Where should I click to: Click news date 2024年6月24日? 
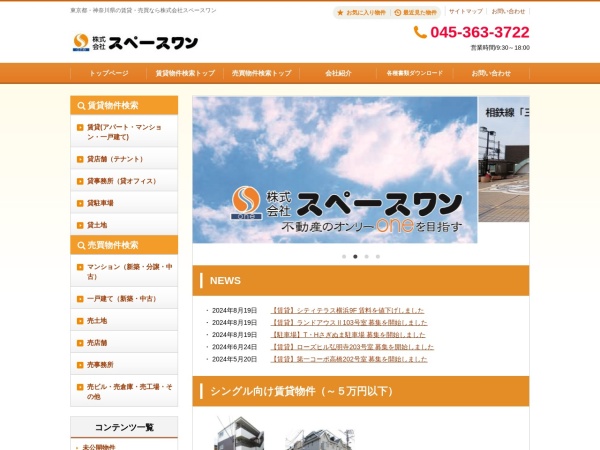(235, 347)
